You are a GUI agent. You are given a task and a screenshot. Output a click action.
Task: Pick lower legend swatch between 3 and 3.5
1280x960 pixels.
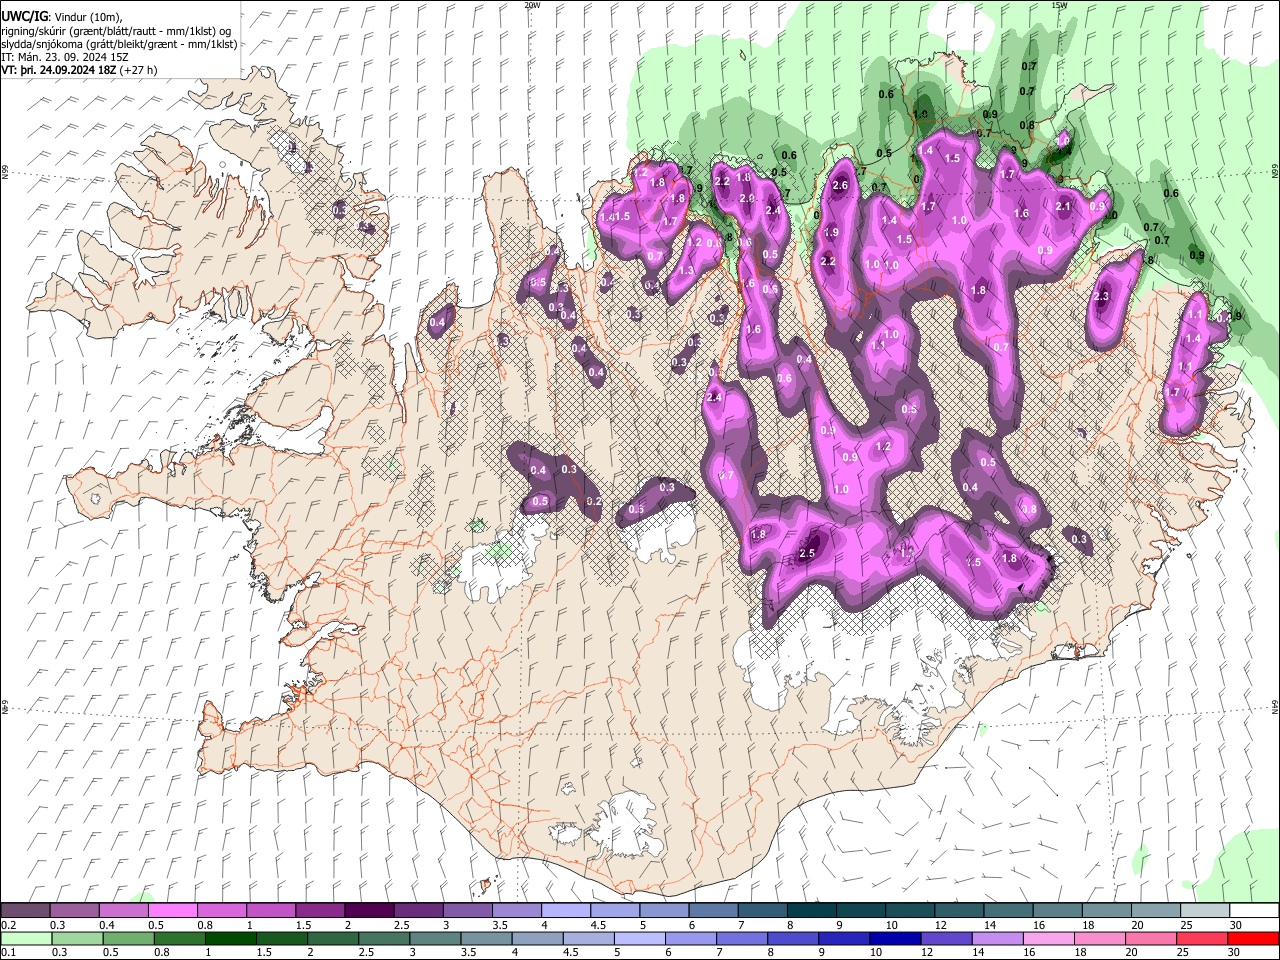pyautogui.click(x=434, y=938)
